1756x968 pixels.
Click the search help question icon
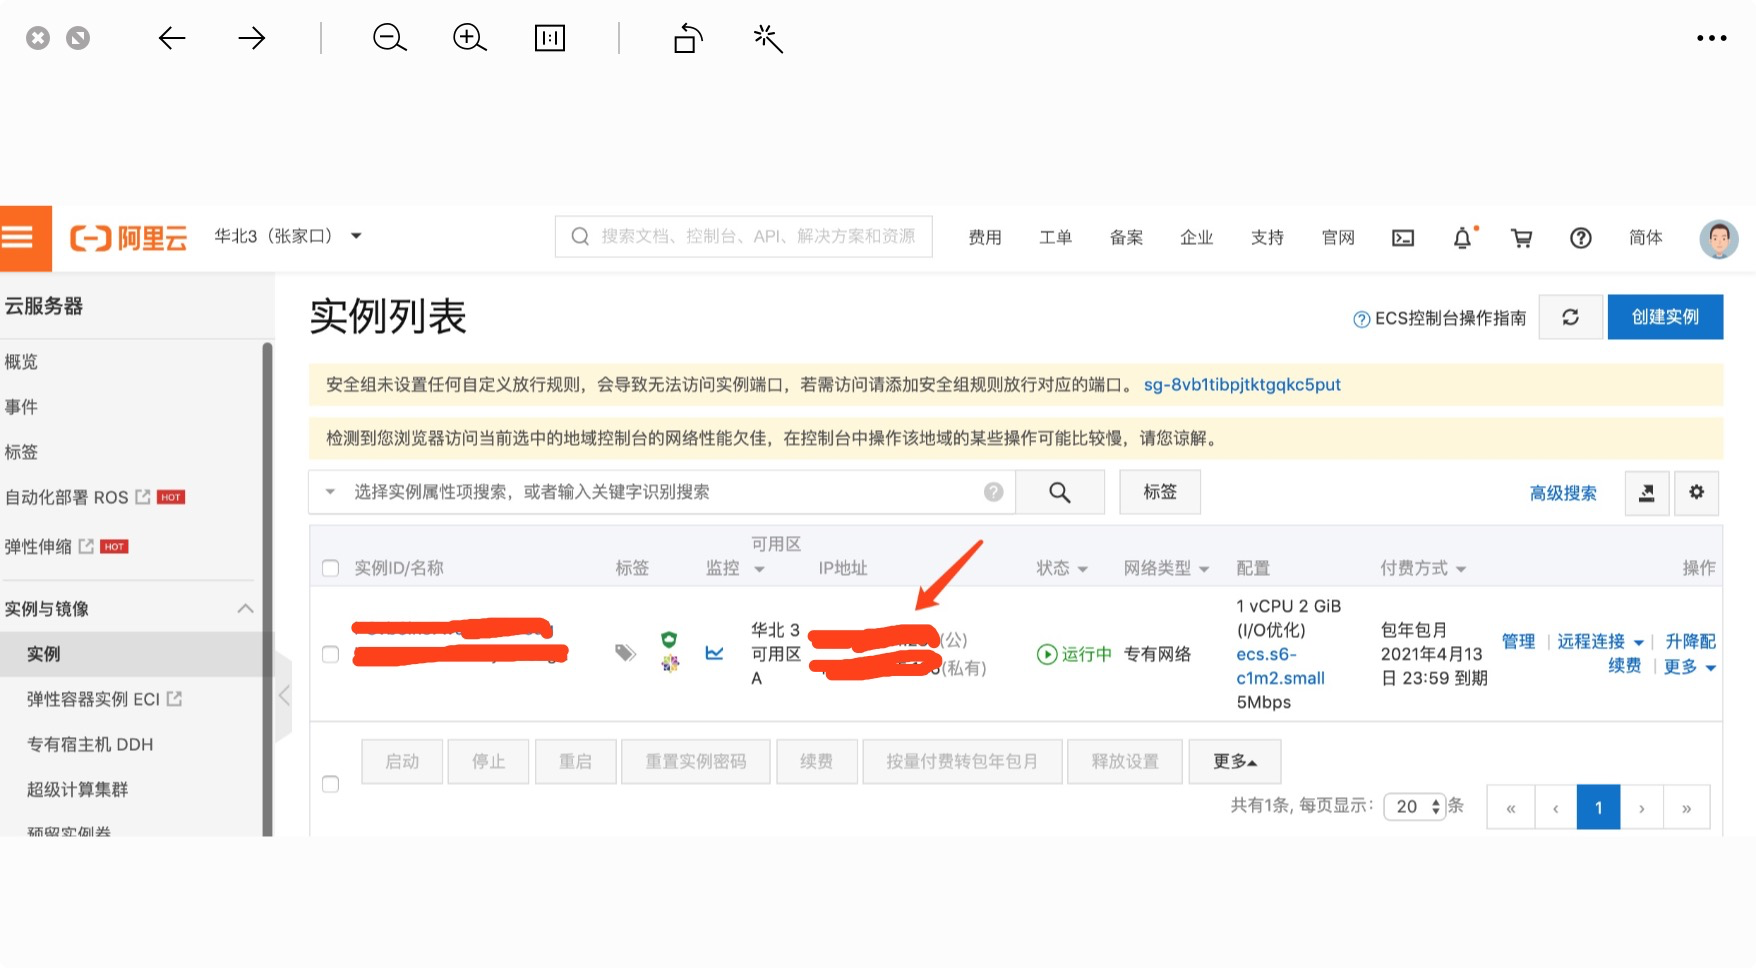tap(993, 492)
